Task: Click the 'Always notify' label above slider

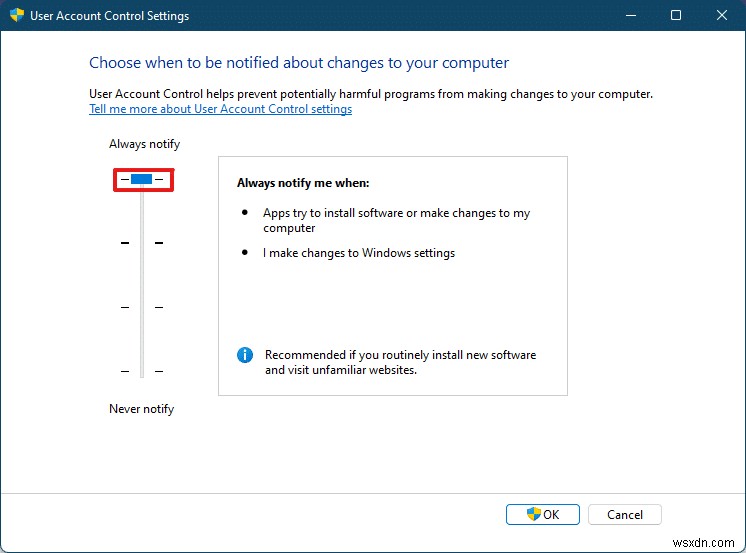Action: [145, 144]
